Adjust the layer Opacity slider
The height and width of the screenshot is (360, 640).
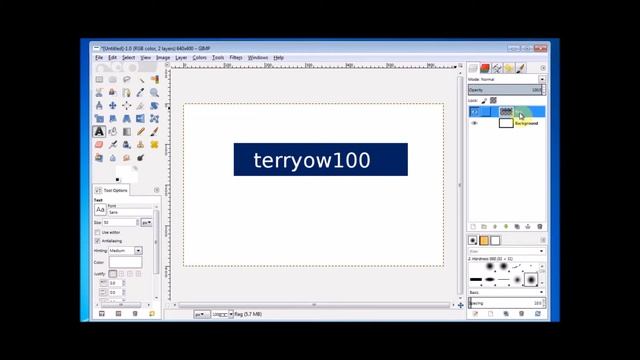click(506, 90)
